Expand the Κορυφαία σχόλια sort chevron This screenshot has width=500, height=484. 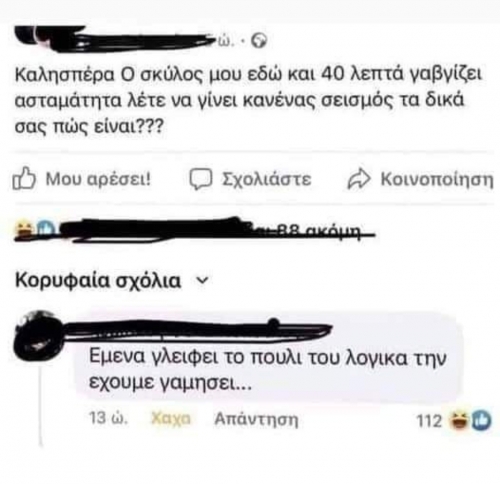(x=203, y=280)
